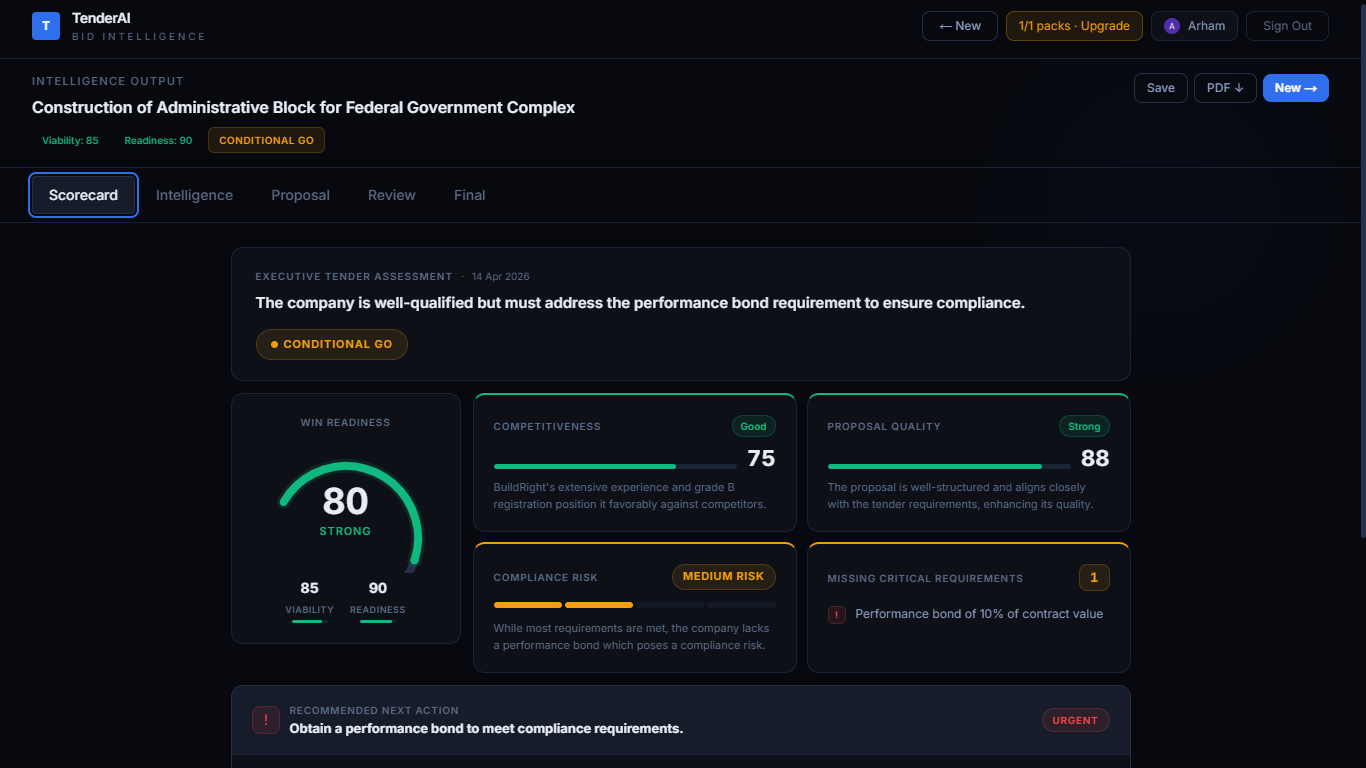Sign Out of the account
Screen dimensions: 1366x768
click(x=1287, y=26)
